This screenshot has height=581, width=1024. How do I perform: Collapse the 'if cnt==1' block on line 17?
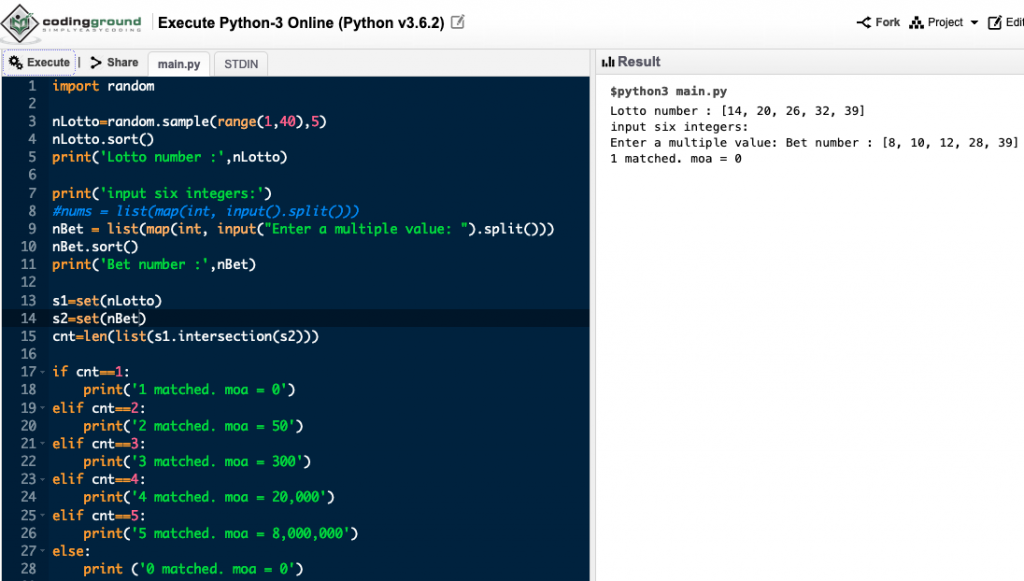pyautogui.click(x=42, y=372)
